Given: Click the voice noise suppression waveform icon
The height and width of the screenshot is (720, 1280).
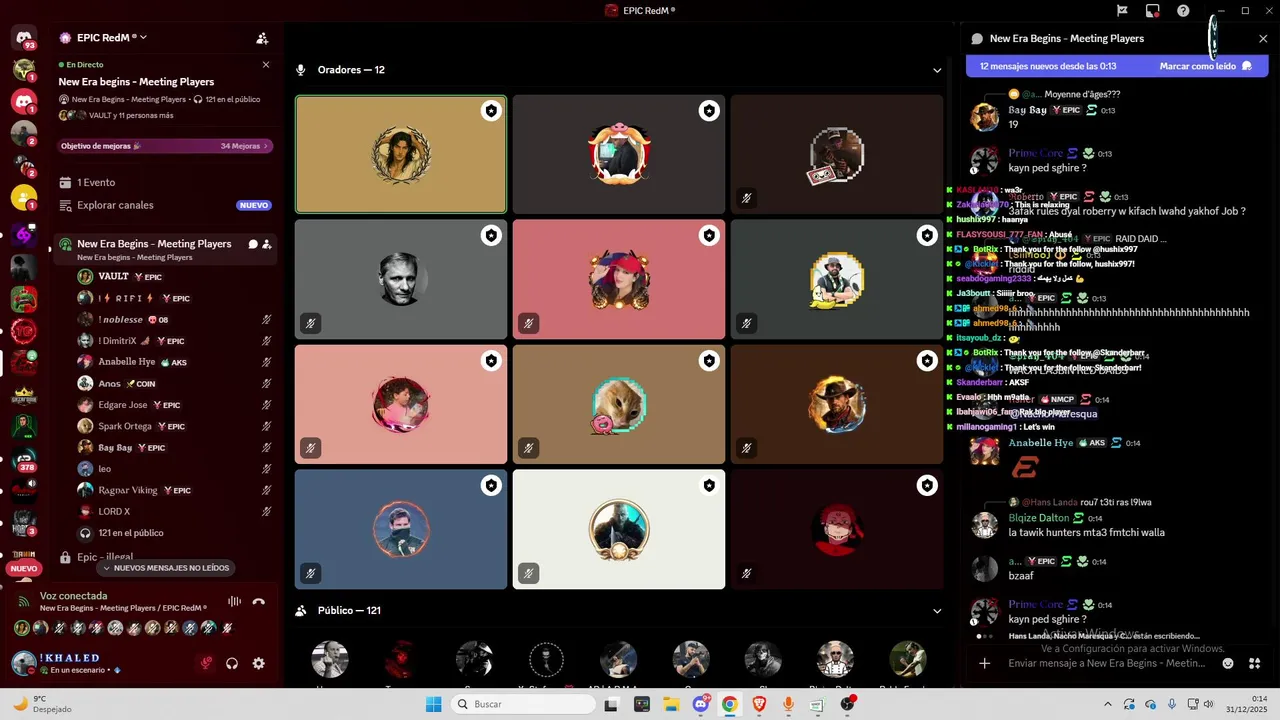Looking at the screenshot, I should click(235, 601).
